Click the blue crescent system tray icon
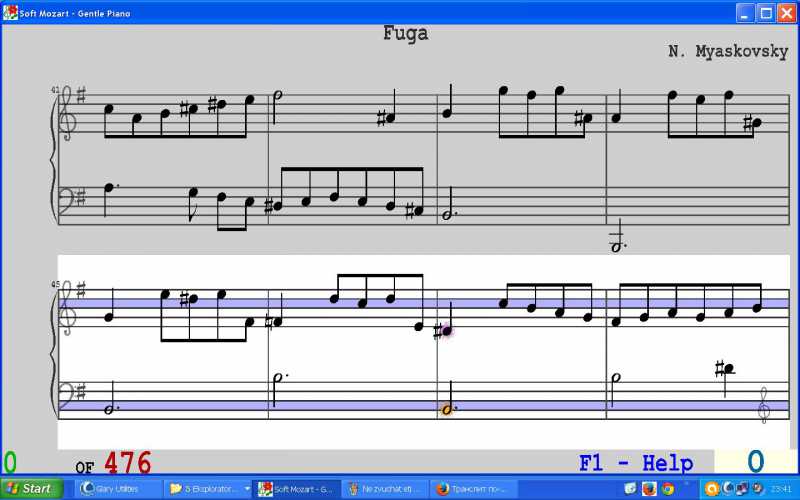This screenshot has width=800, height=500. point(728,489)
